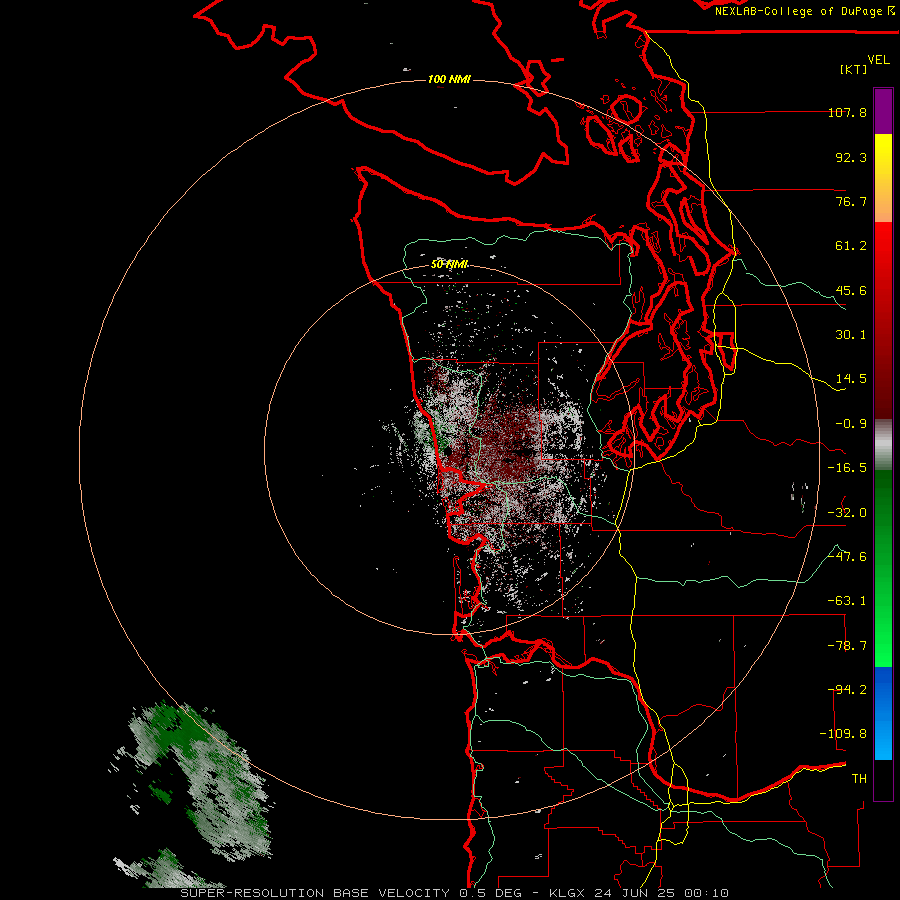Click the 107.8 value on velocity scale
Screen dimensions: 900x900
(847, 112)
